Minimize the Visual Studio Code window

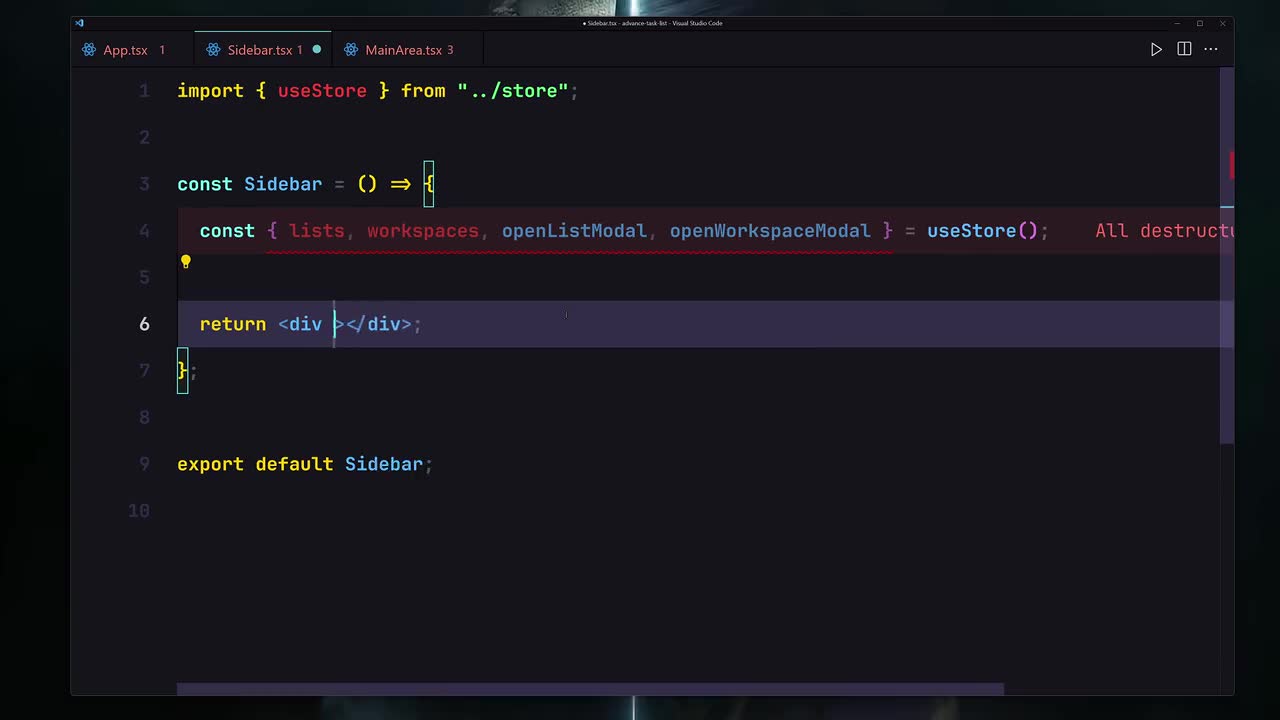(x=1177, y=23)
